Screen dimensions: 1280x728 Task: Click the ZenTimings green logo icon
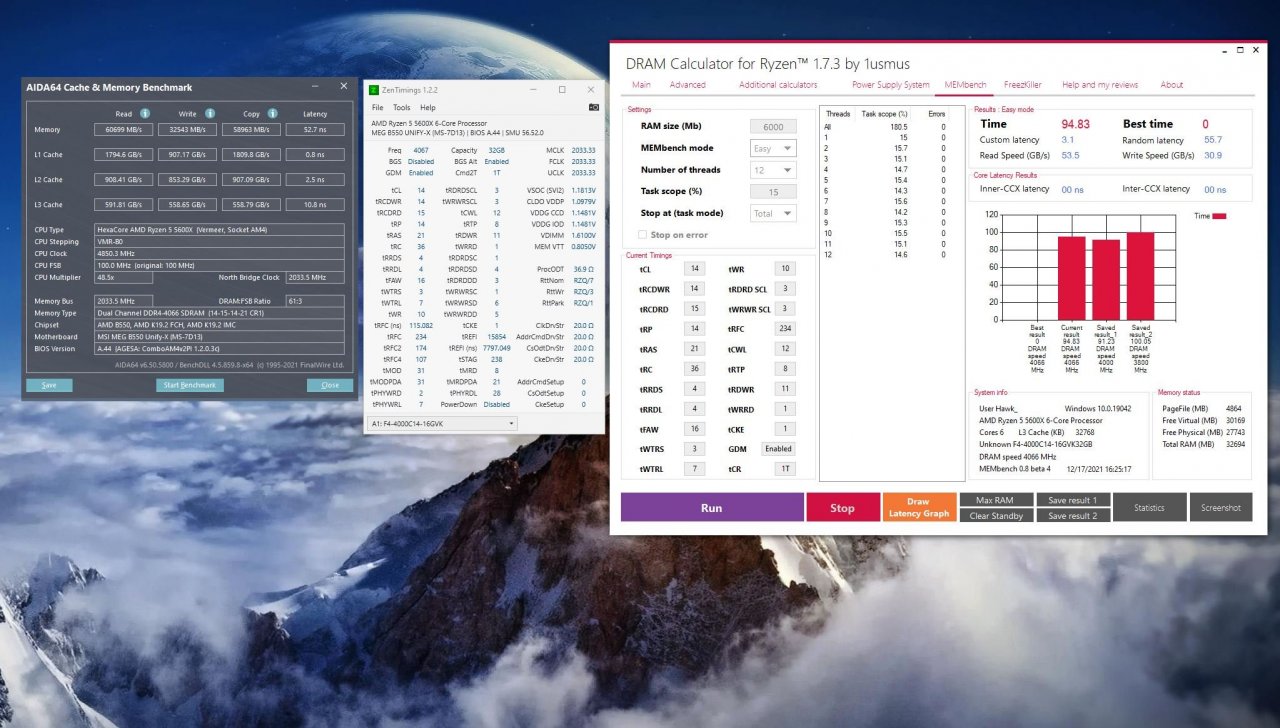click(x=374, y=90)
